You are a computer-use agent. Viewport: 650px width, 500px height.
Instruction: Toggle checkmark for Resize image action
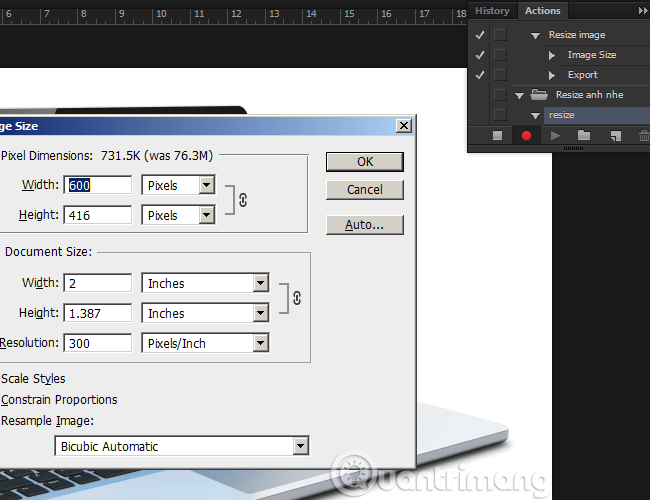coord(480,35)
